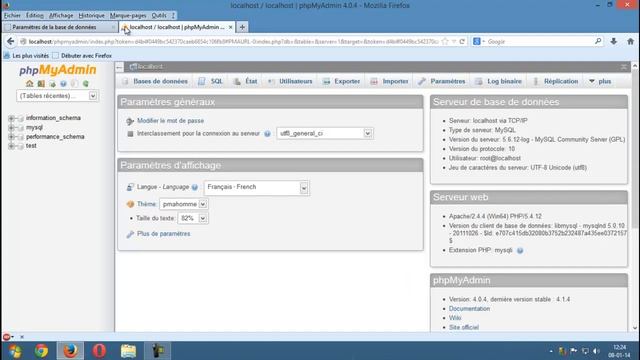Collapse the navigation panel toggle icon
The height and width of the screenshot is (360, 640).
119,67
